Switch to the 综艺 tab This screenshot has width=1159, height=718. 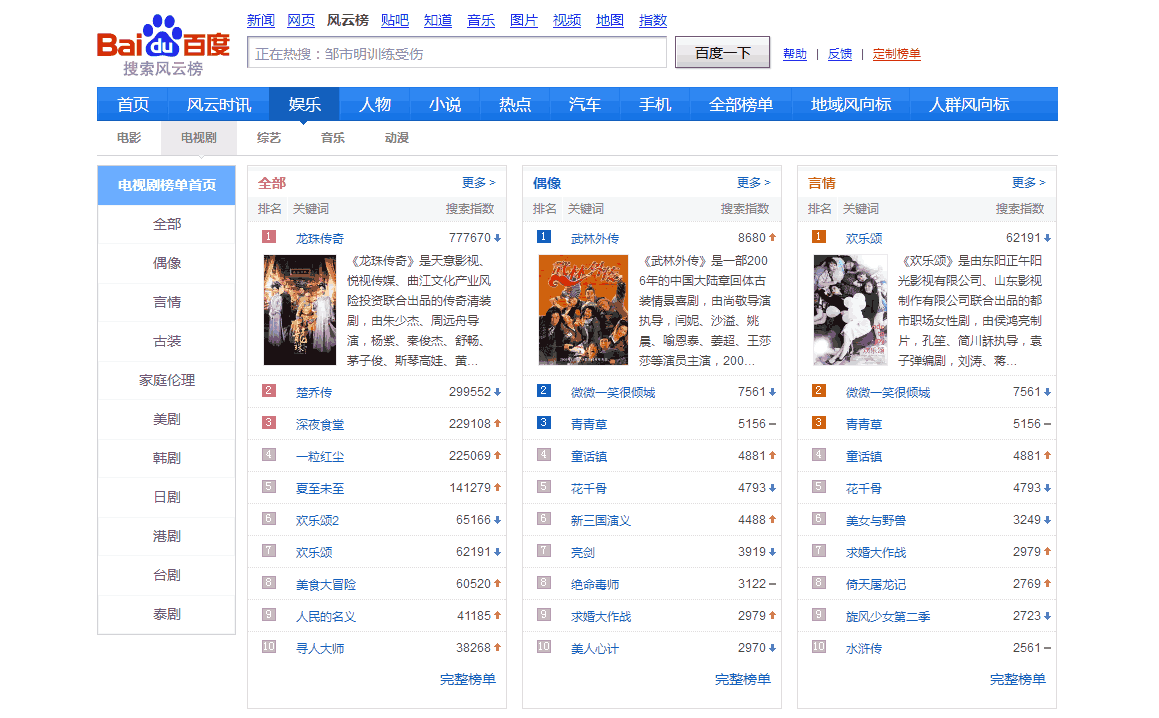click(x=268, y=138)
